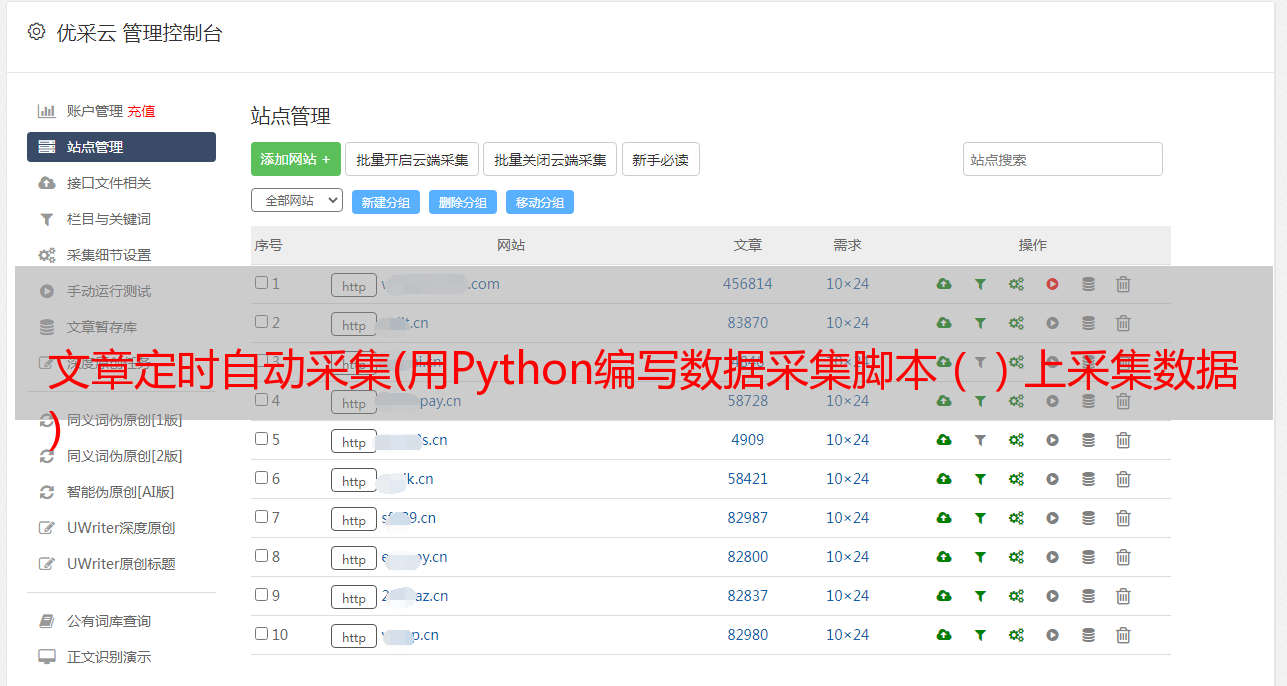Tick the checkbox for site row 2

[261, 322]
